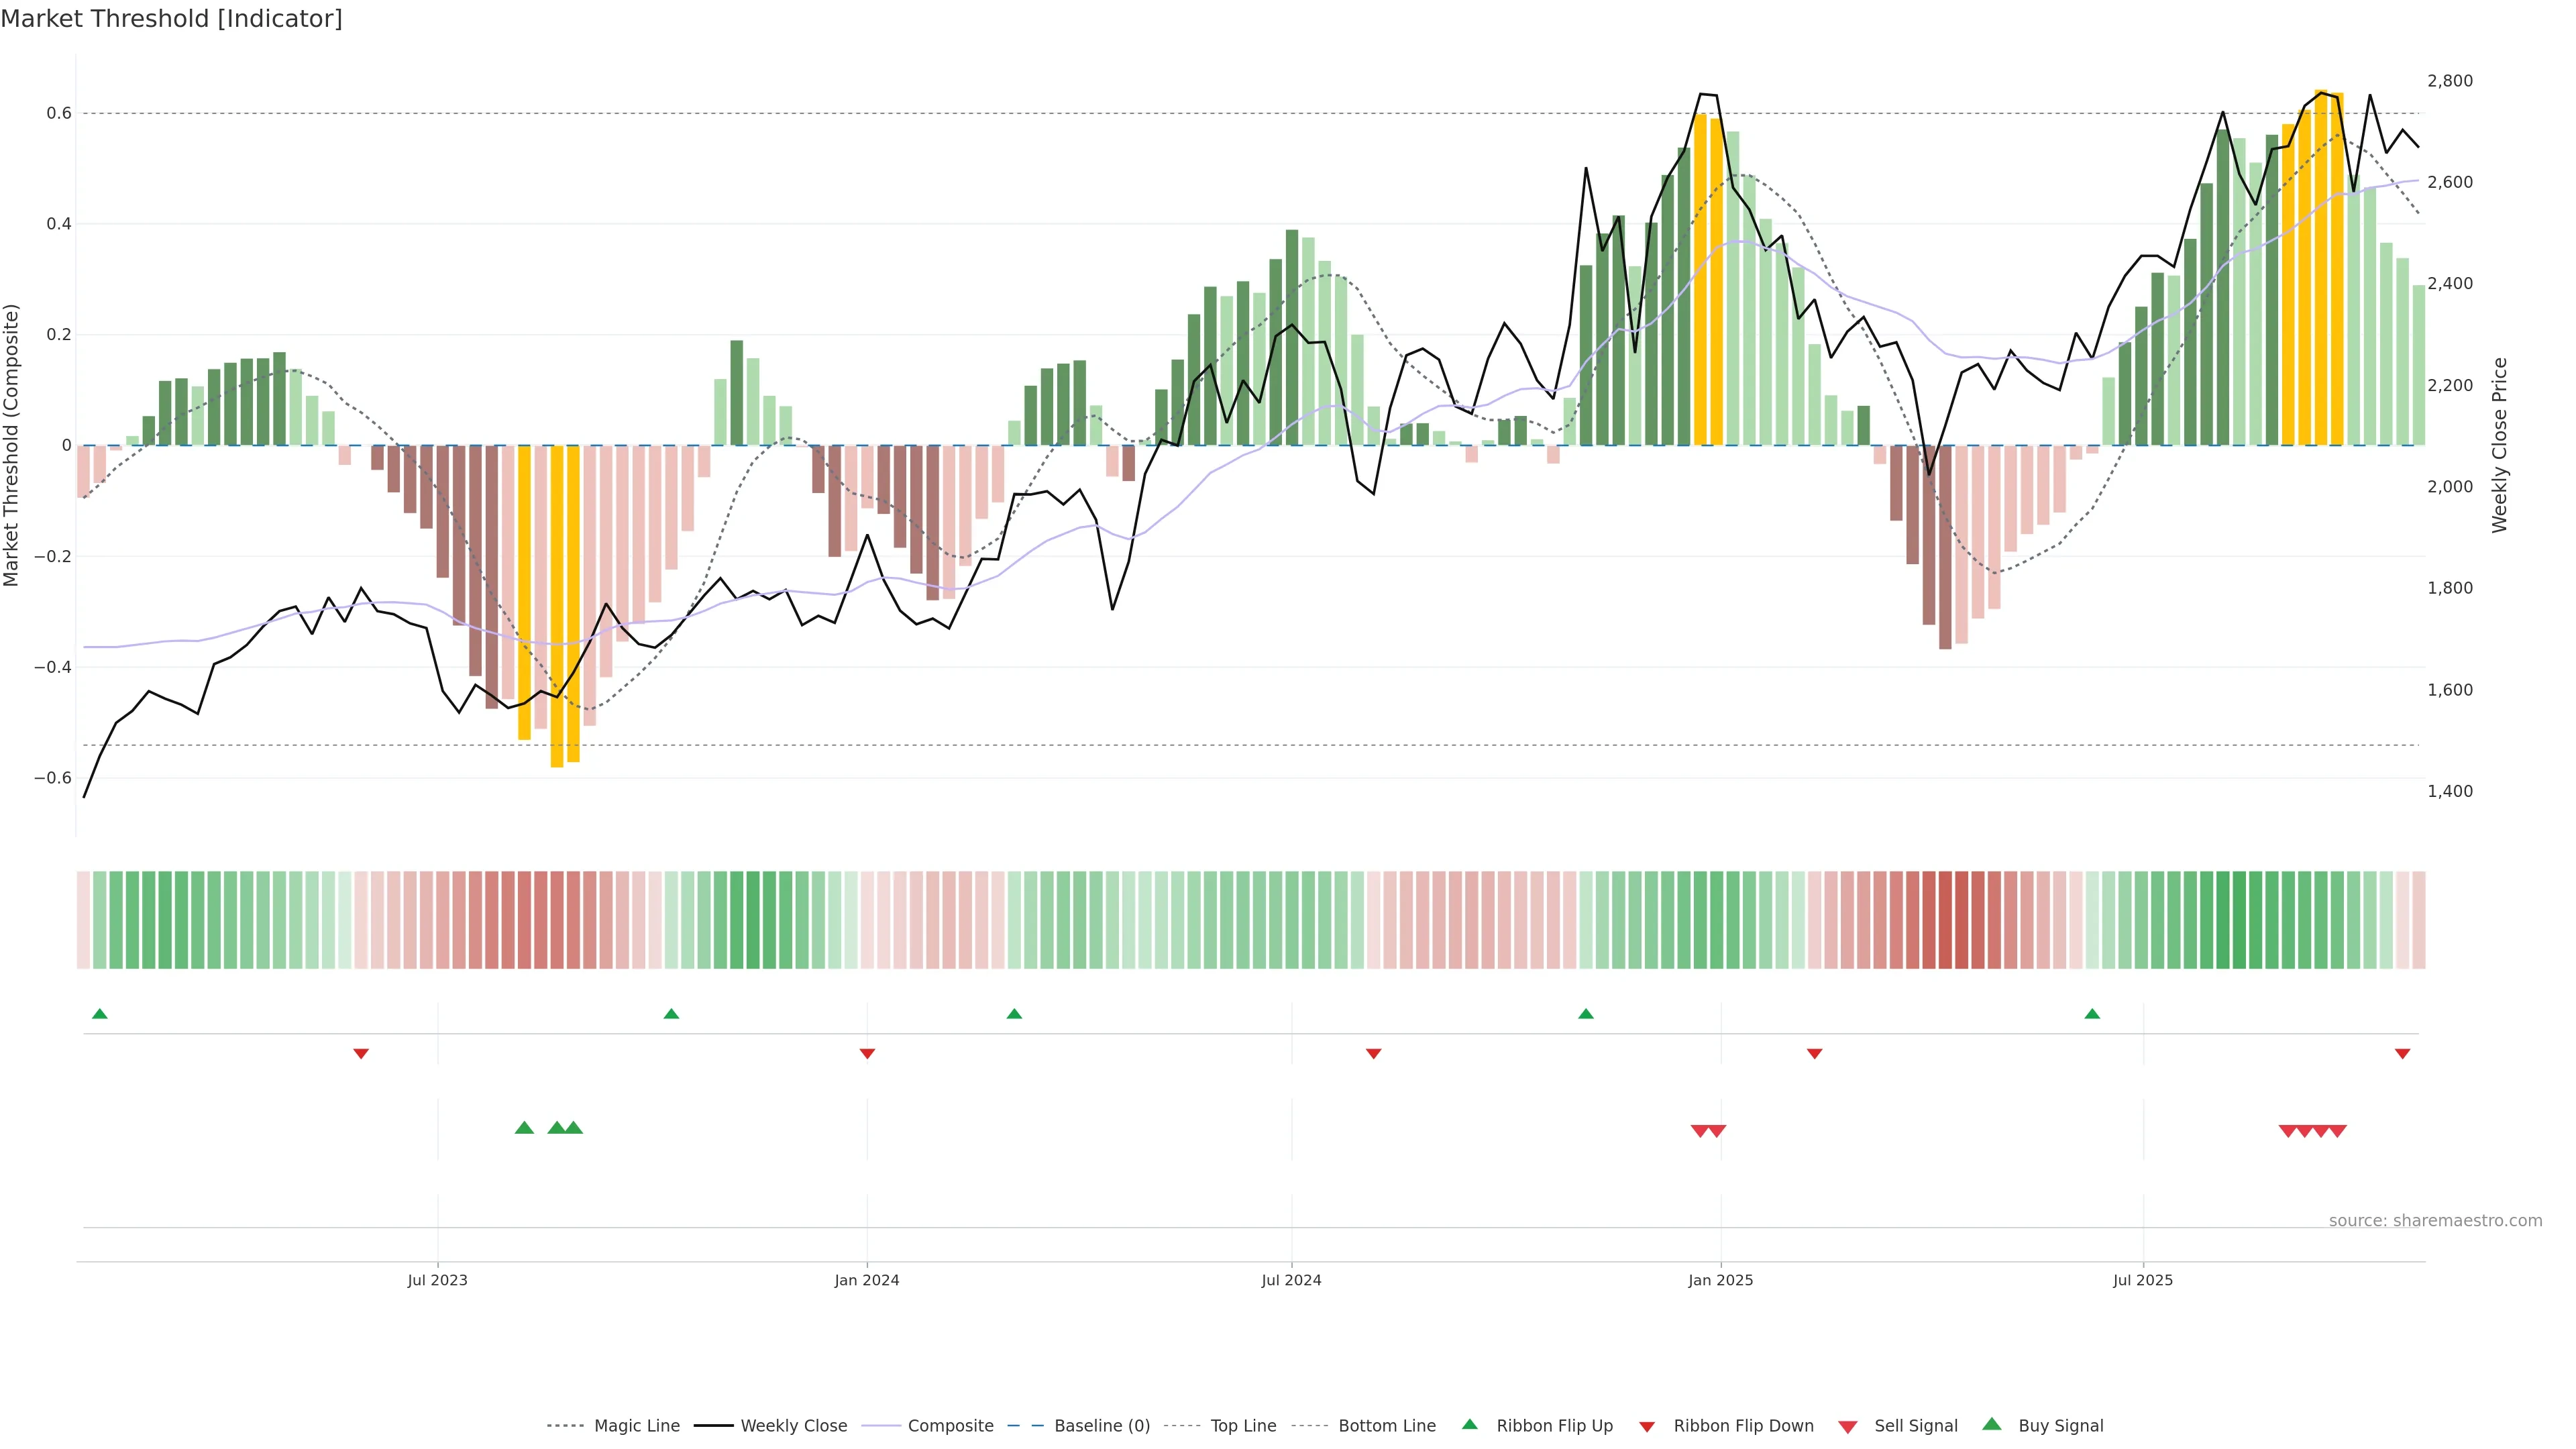2576x1449 pixels.
Task: Toggle Baseline (0) legend entry
Action: (1101, 1426)
